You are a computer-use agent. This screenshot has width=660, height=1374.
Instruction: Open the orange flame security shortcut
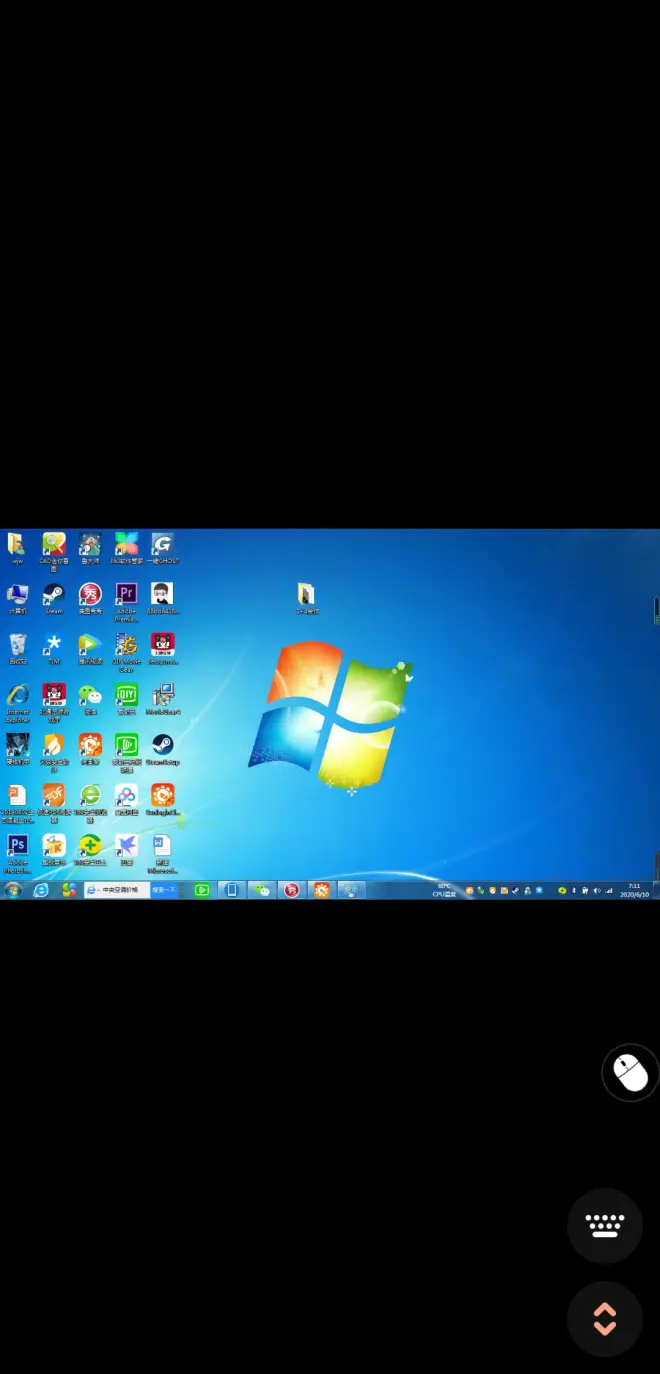point(54,751)
